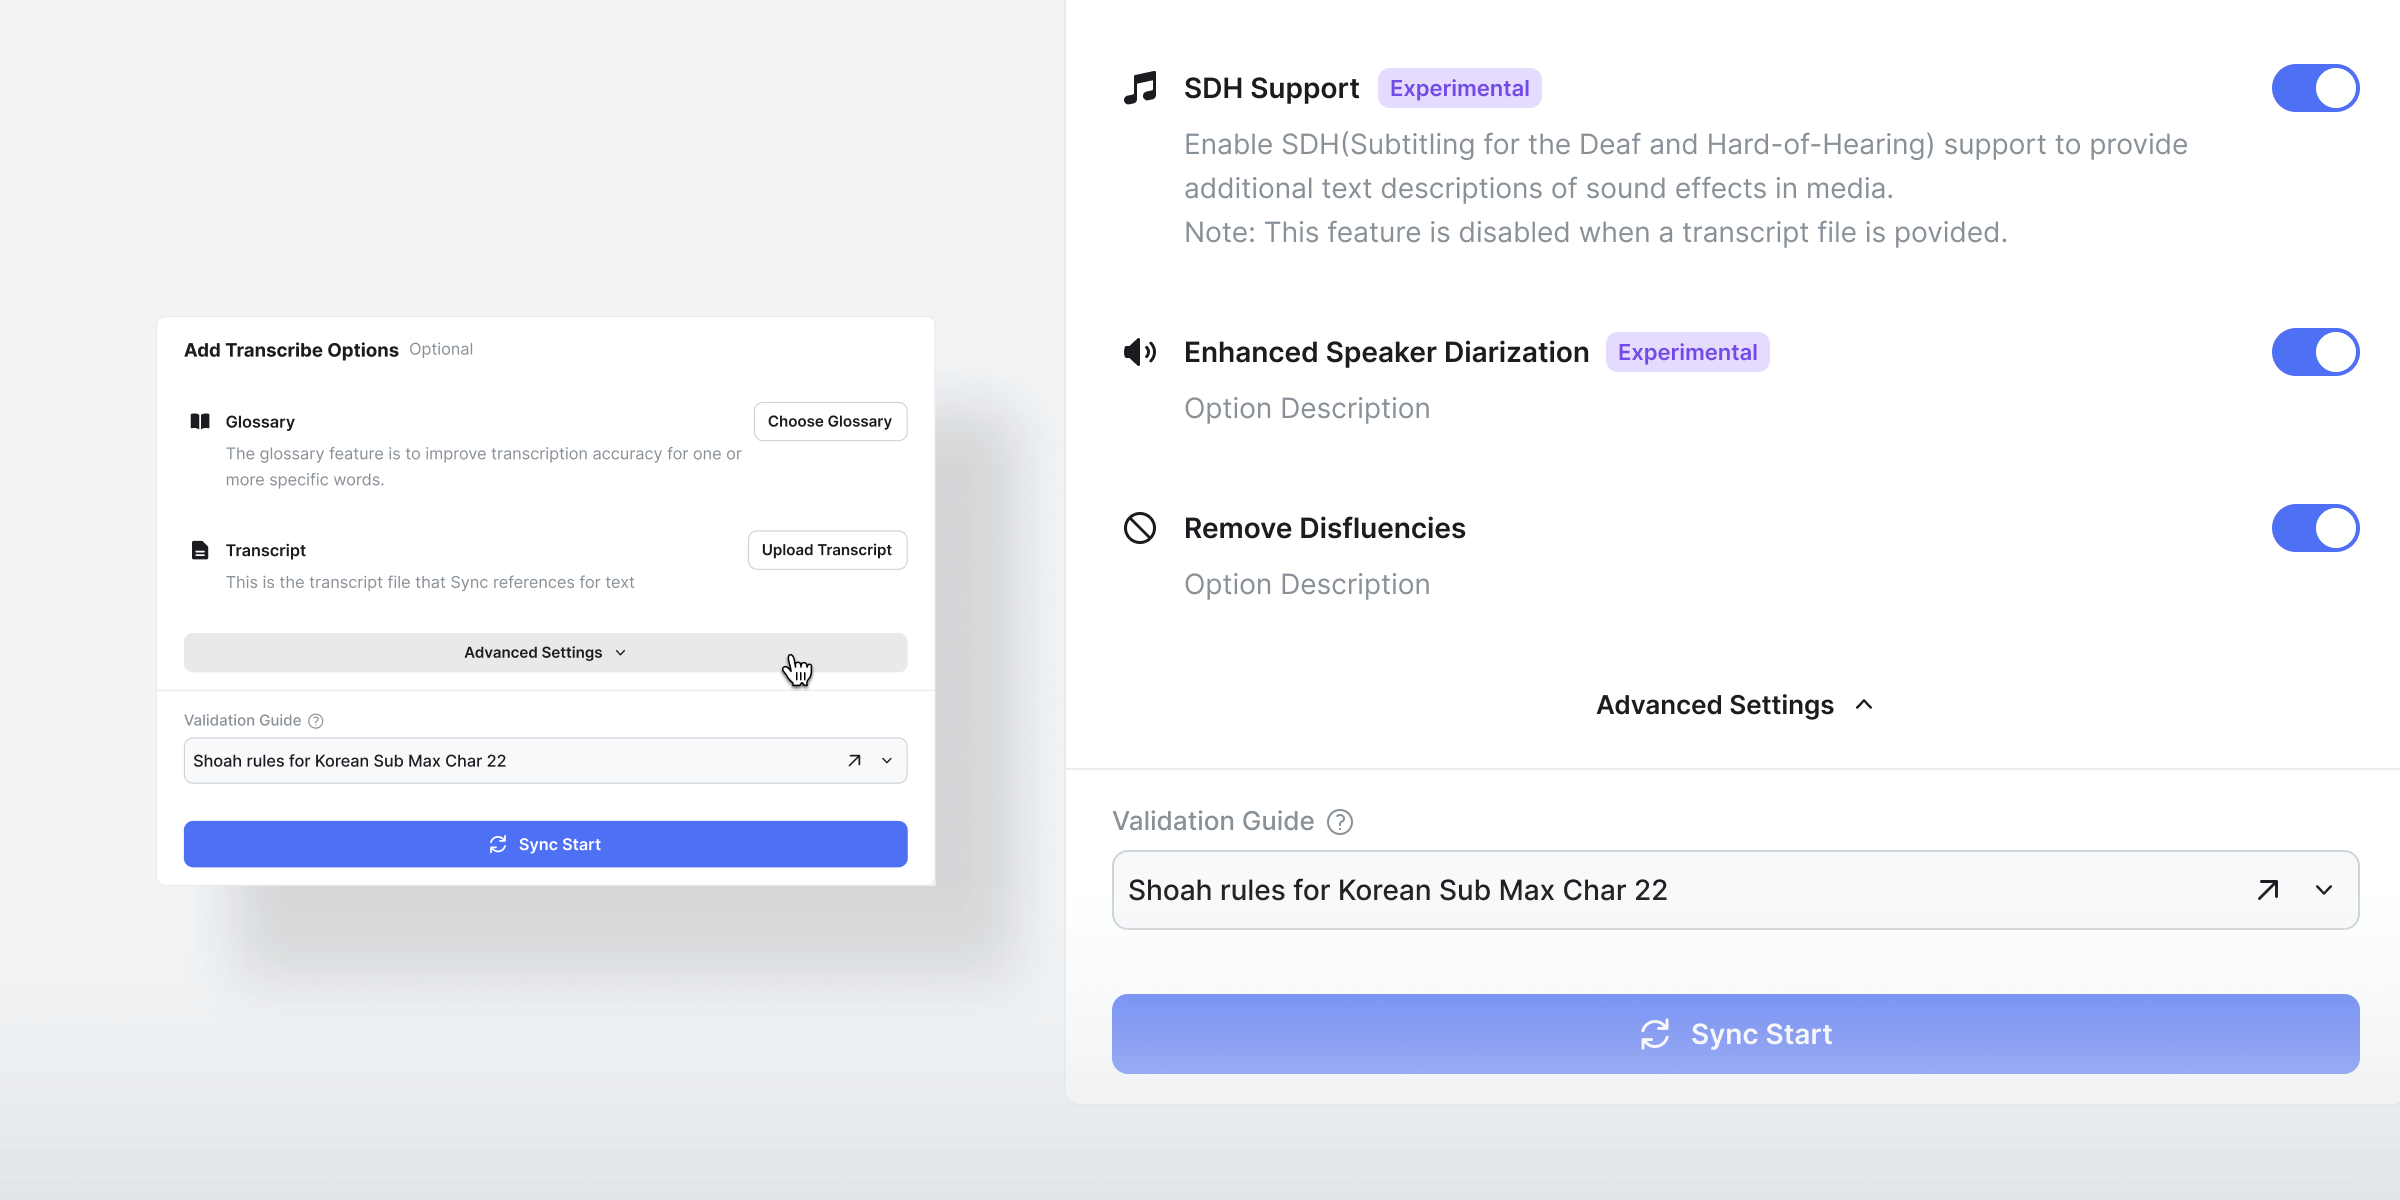Click the Choose Glossary button
2400x1200 pixels.
tap(830, 422)
